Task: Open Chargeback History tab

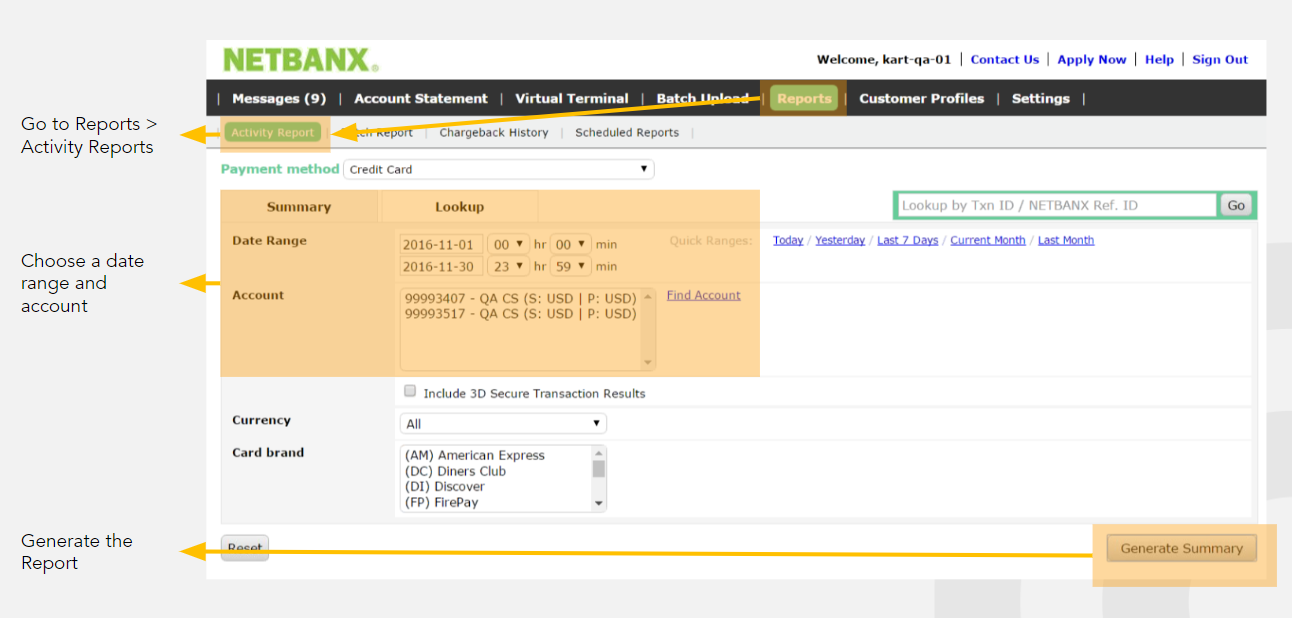Action: [x=493, y=132]
